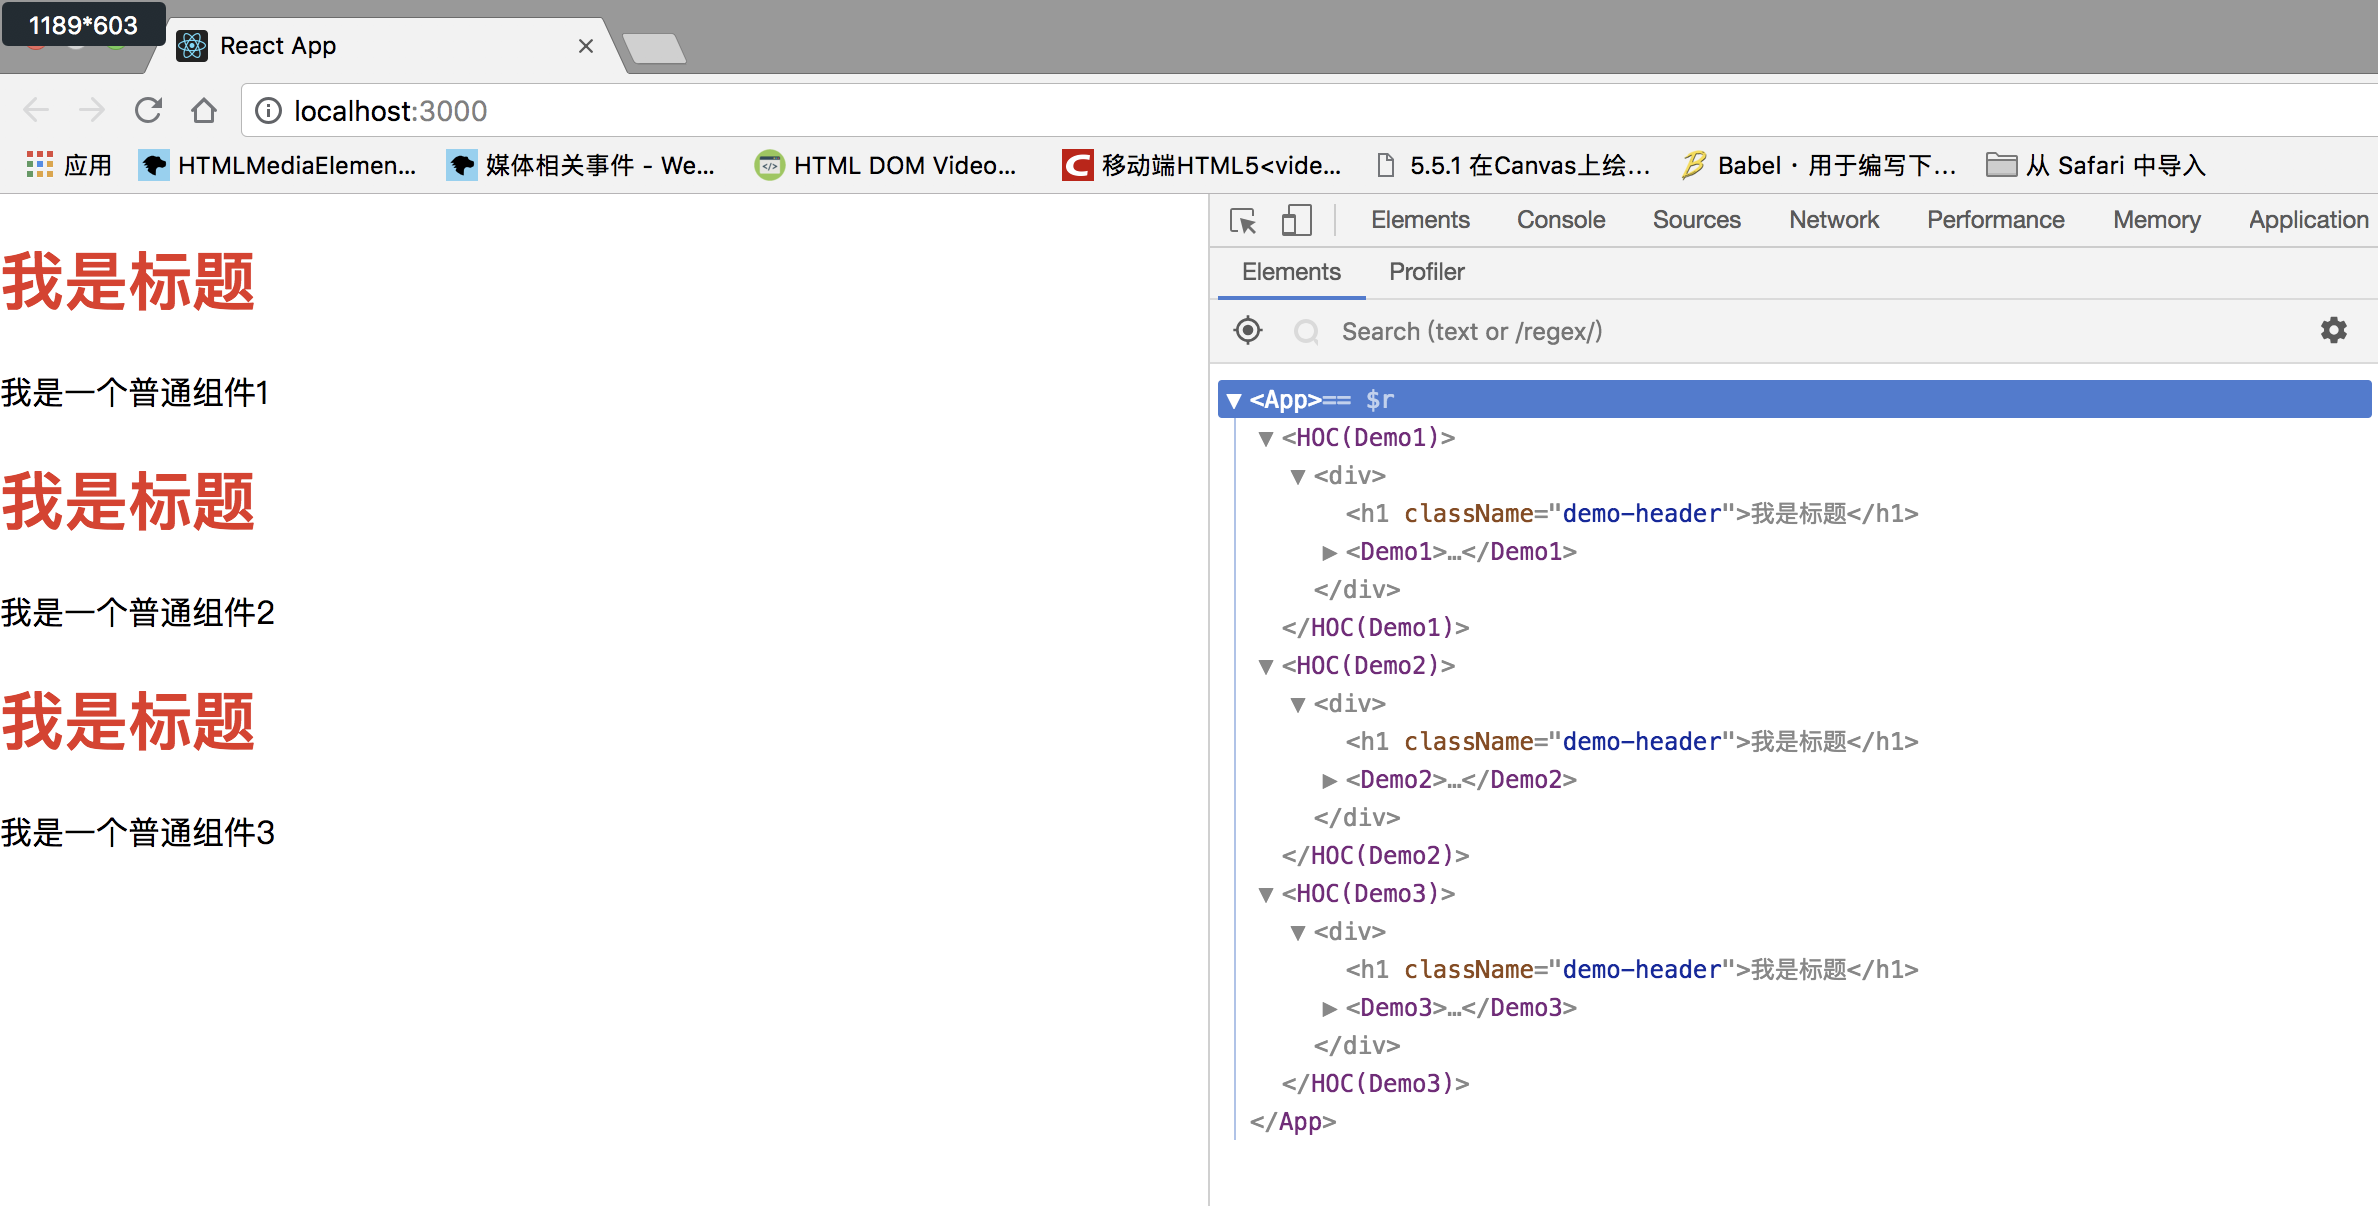This screenshot has height=1206, width=2378.
Task: Open React DevTools settings gear
Action: [2334, 330]
